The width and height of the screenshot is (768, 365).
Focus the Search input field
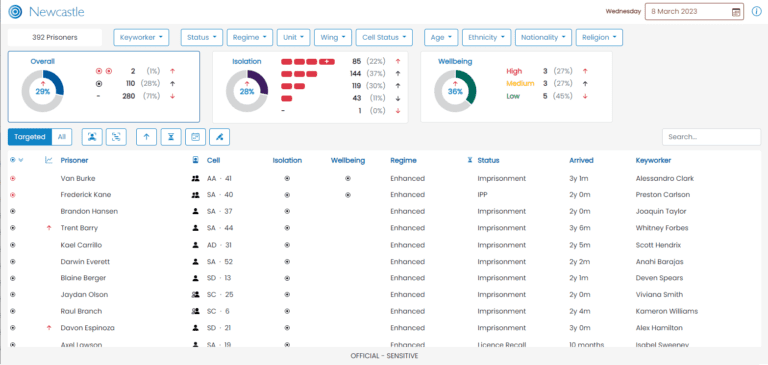point(712,137)
